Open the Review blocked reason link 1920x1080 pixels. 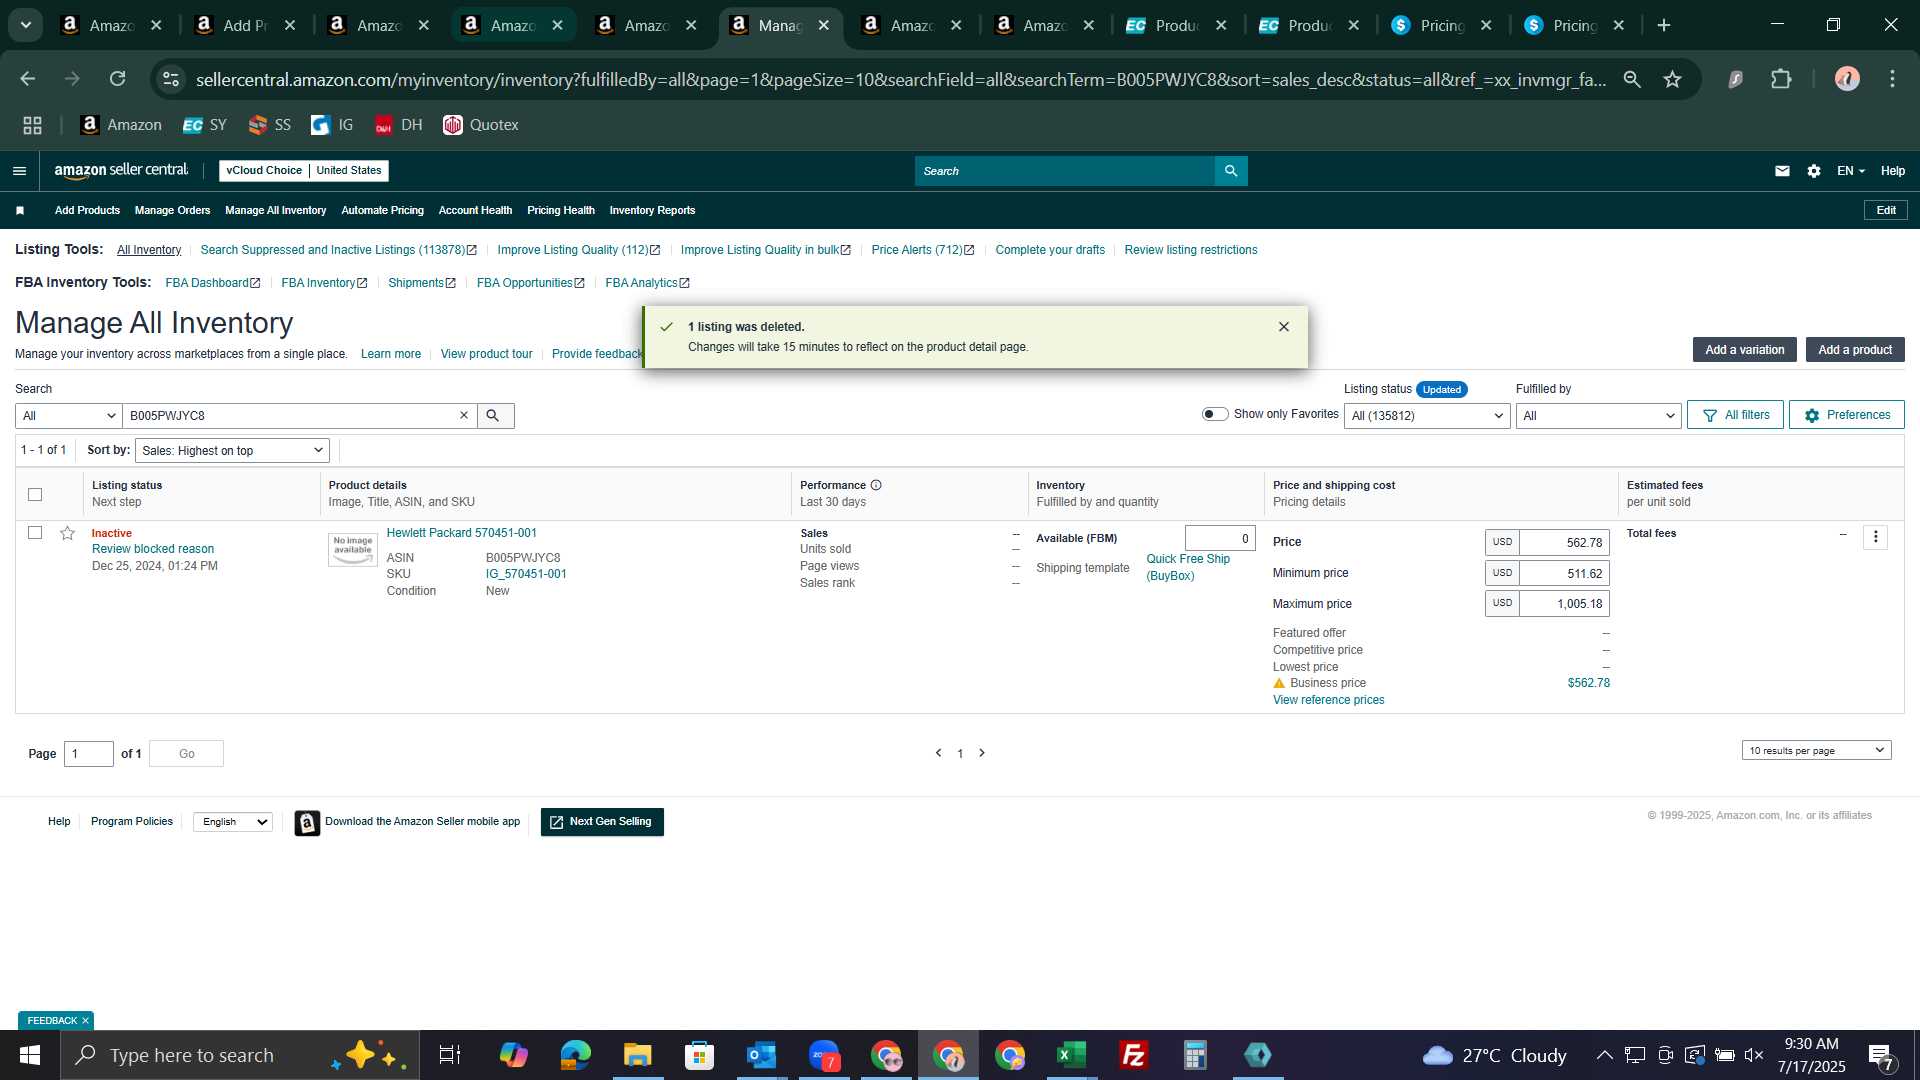click(153, 550)
